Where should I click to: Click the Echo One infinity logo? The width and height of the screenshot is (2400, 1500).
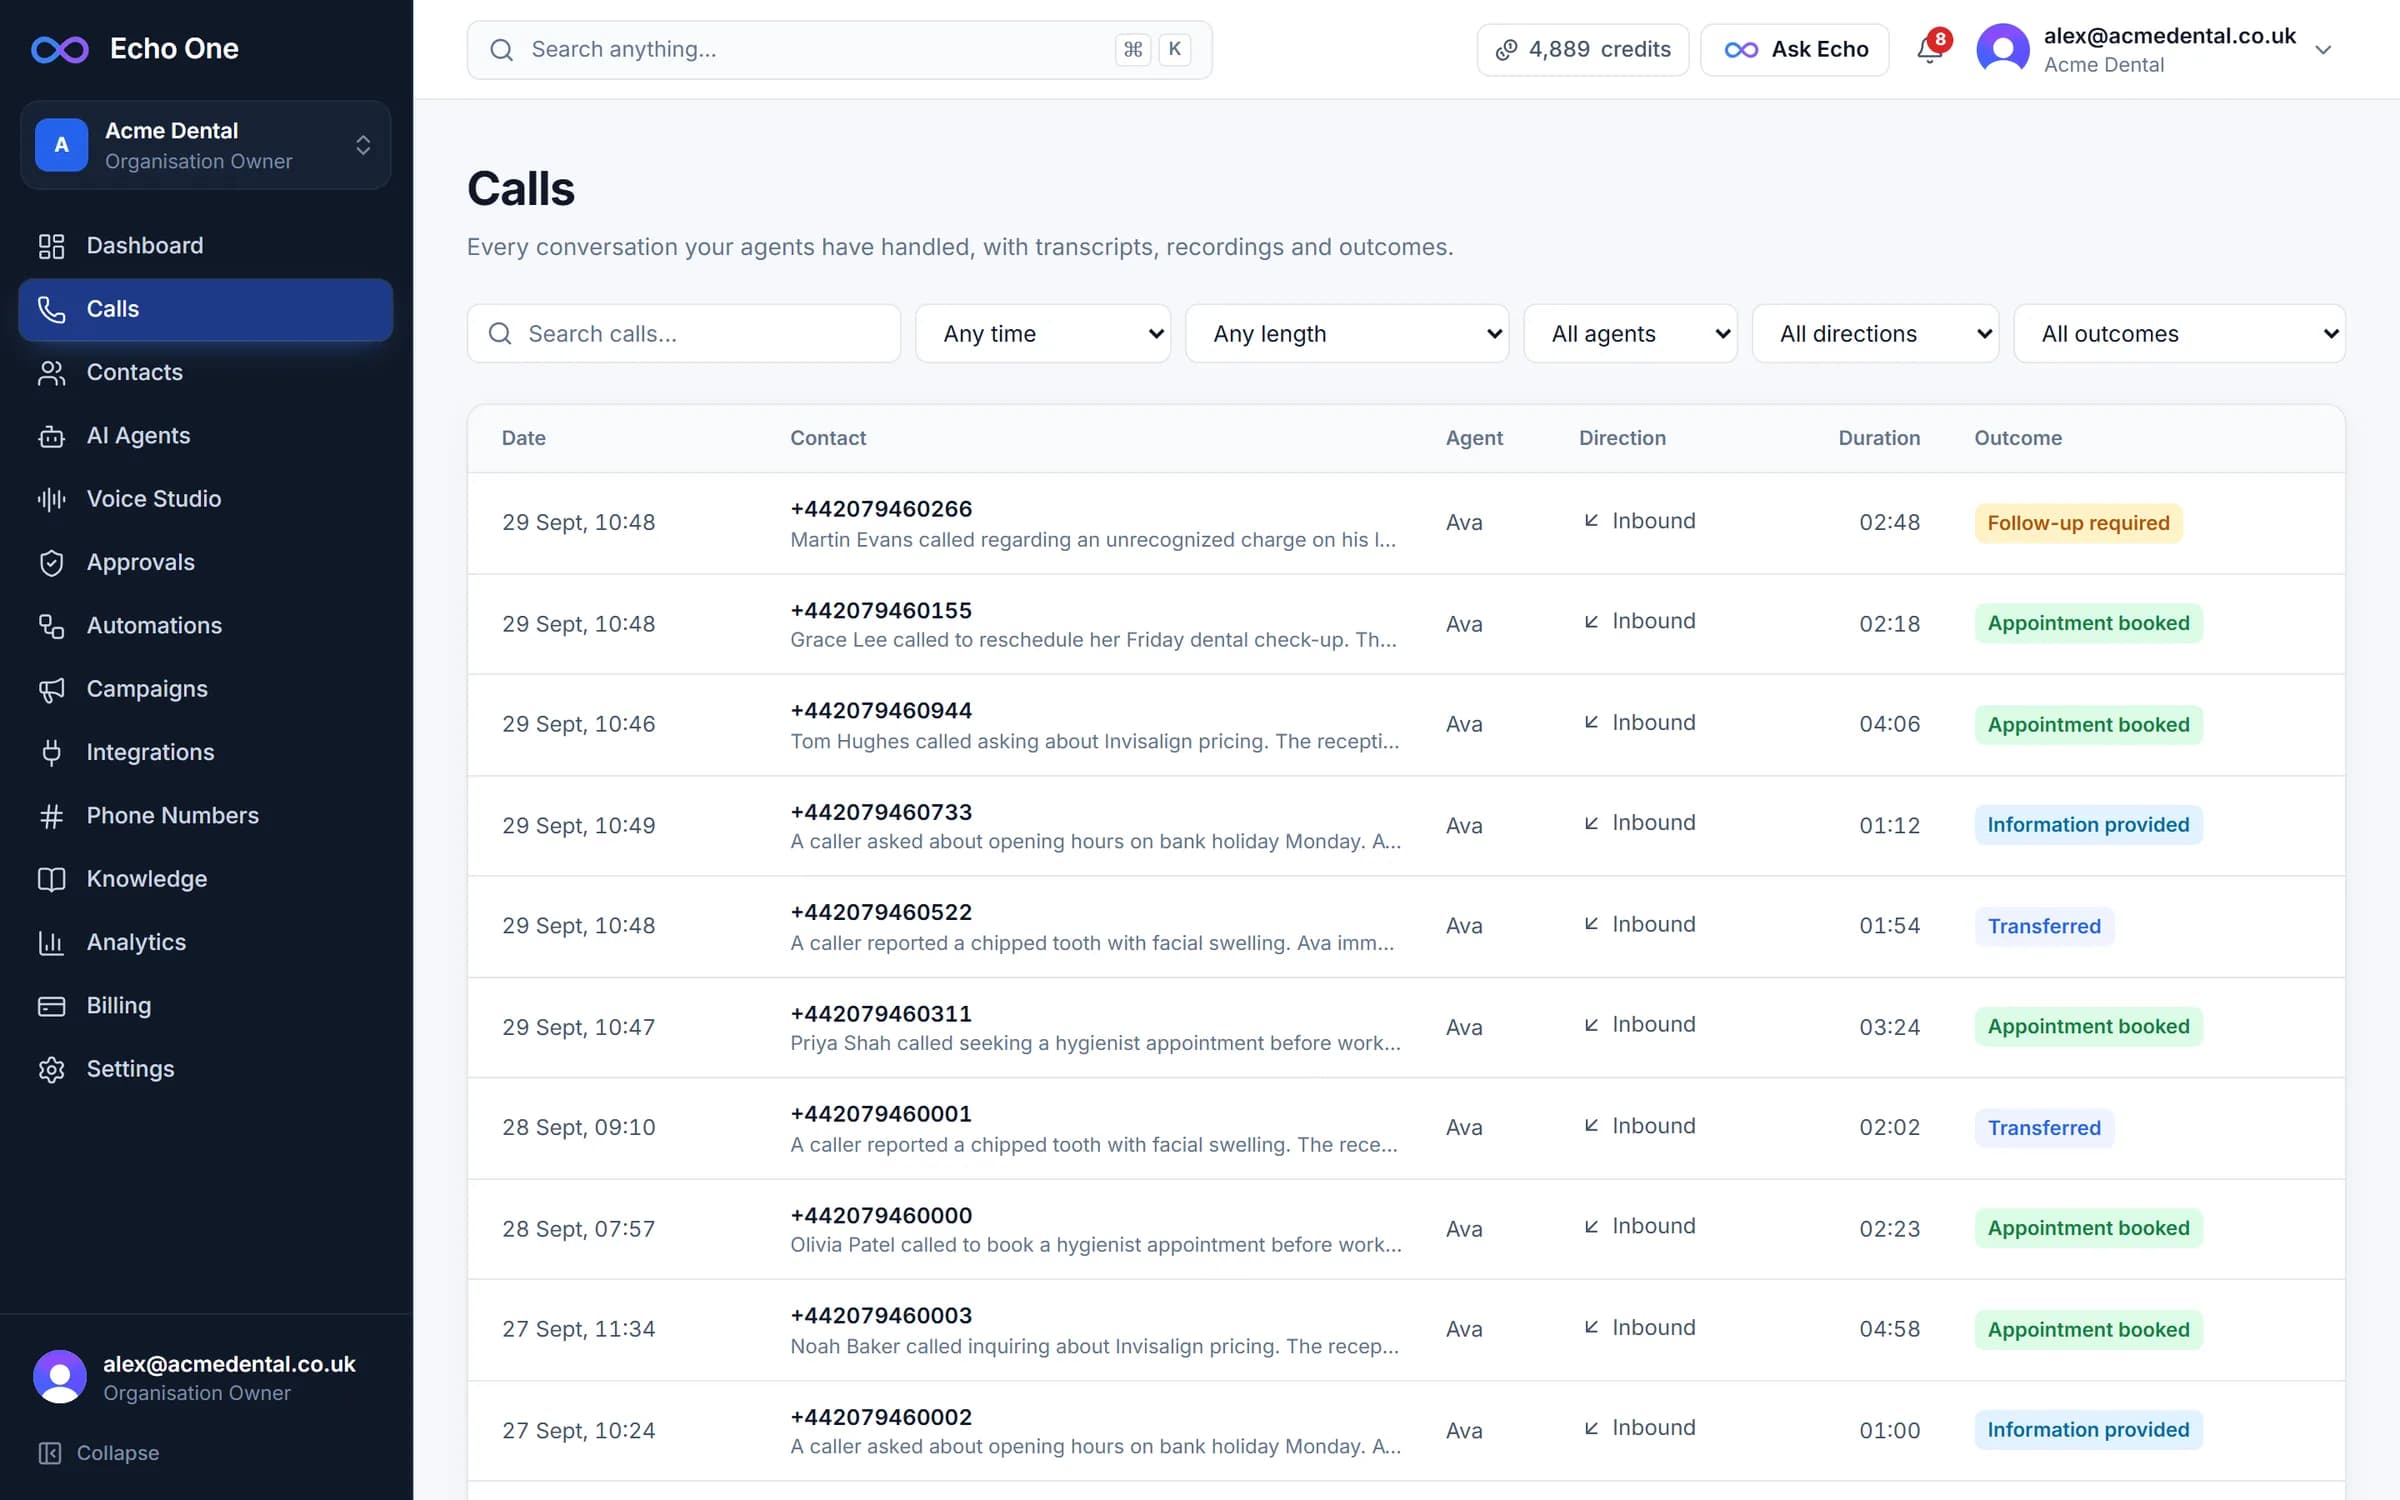click(60, 49)
